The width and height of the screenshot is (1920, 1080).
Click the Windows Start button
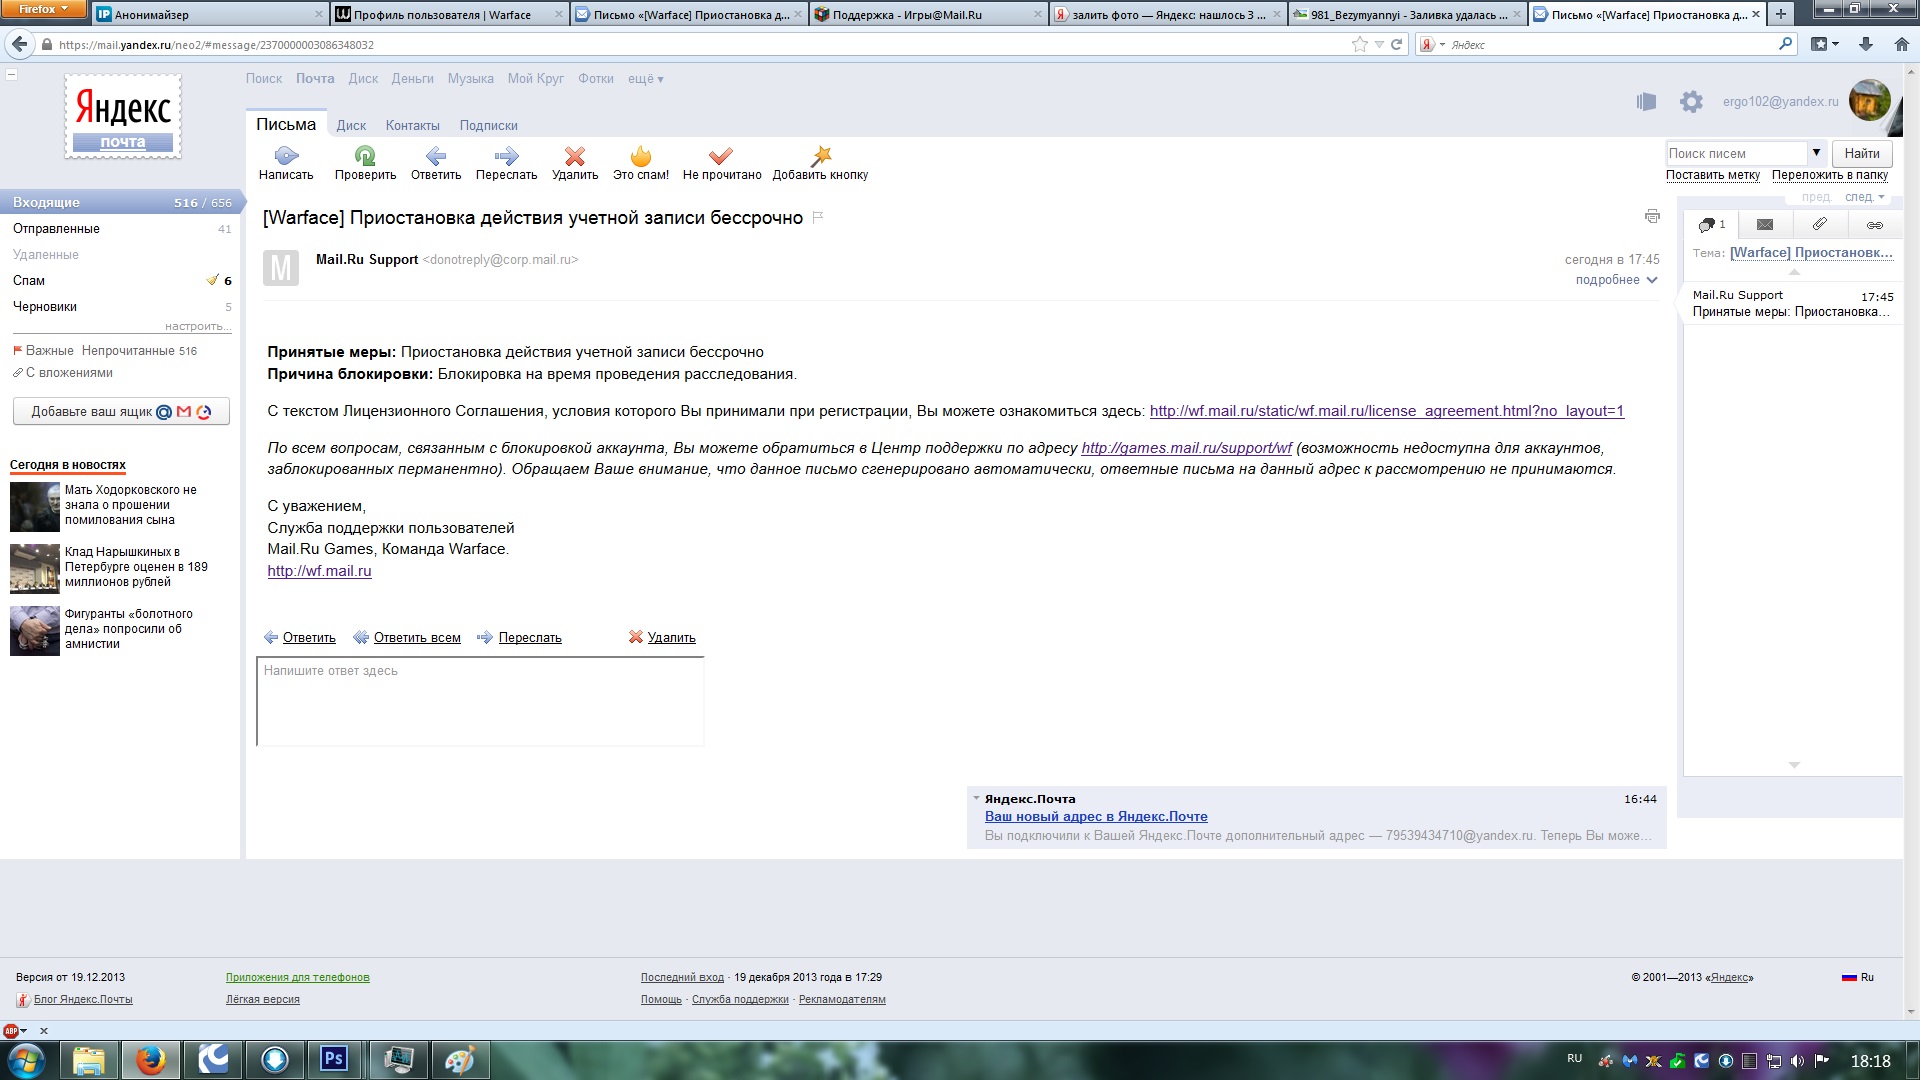coord(26,1060)
